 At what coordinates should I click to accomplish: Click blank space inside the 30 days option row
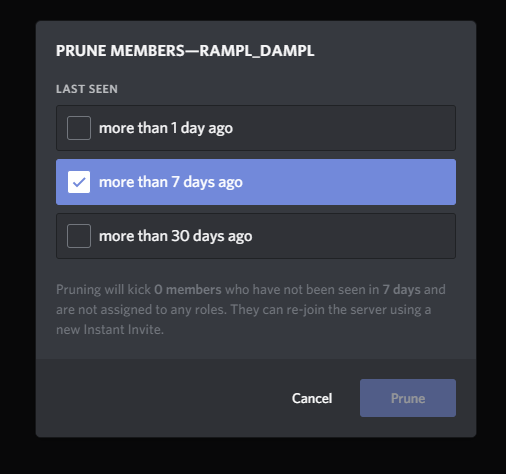pyautogui.click(x=353, y=236)
